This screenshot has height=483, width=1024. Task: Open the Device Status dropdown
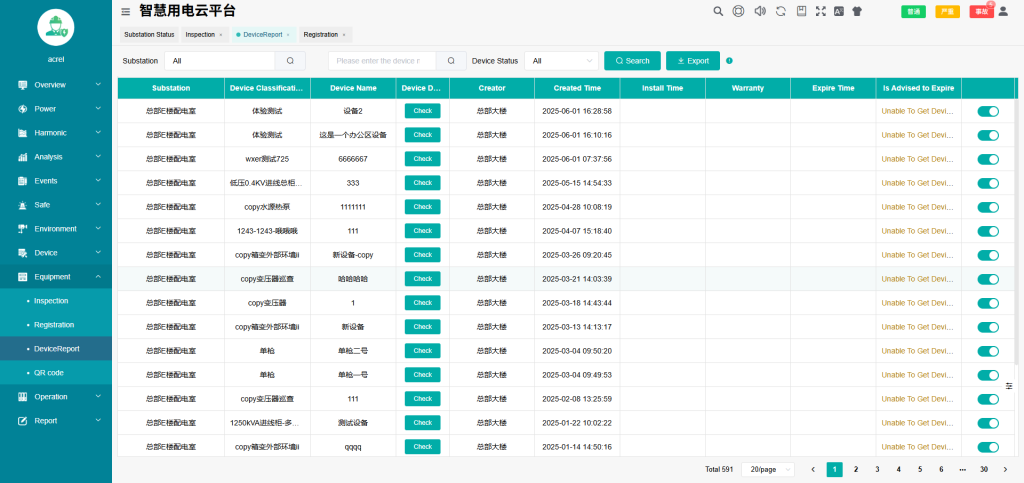pyautogui.click(x=562, y=61)
